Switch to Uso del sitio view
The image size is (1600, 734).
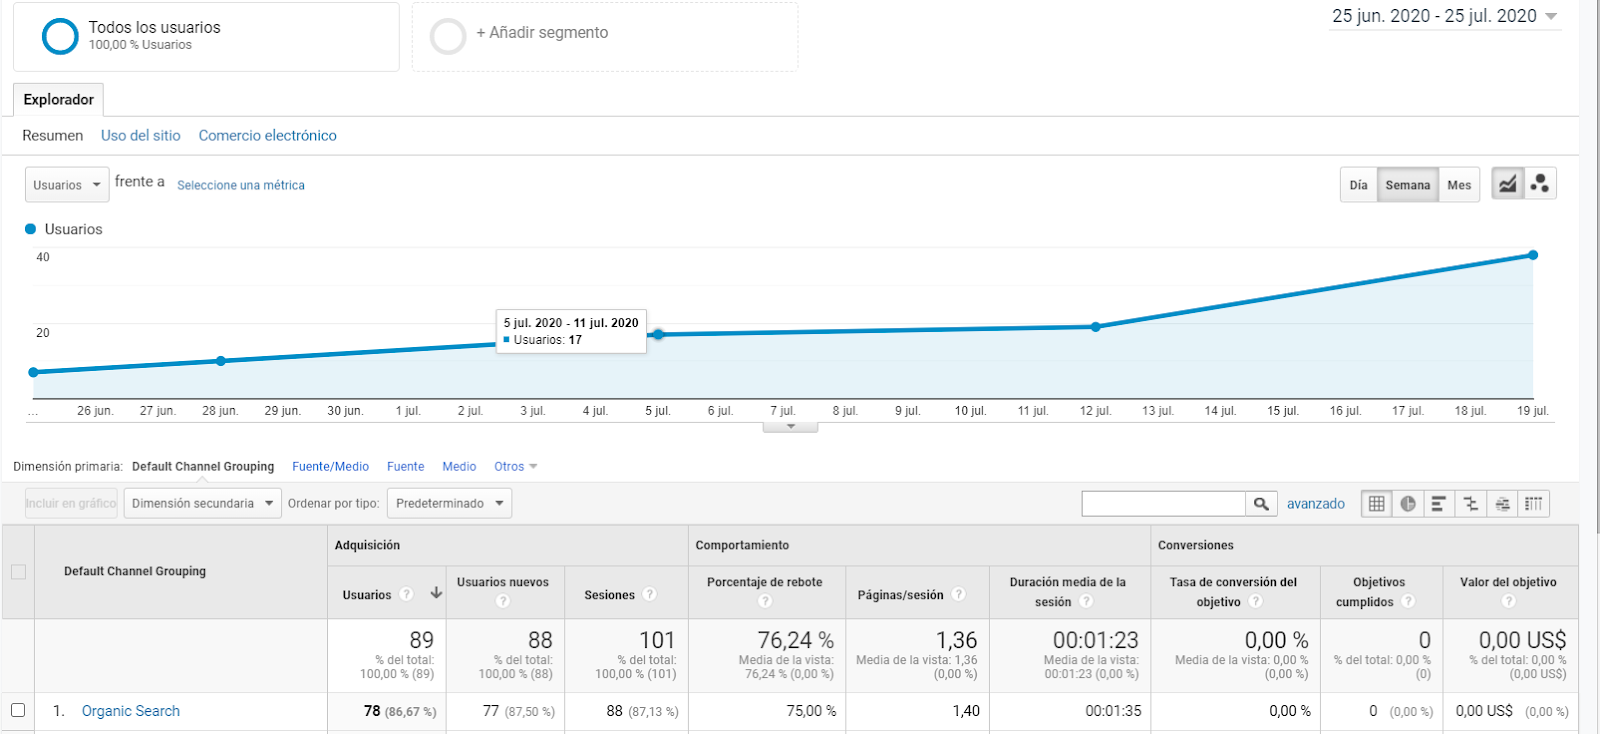pyautogui.click(x=141, y=135)
